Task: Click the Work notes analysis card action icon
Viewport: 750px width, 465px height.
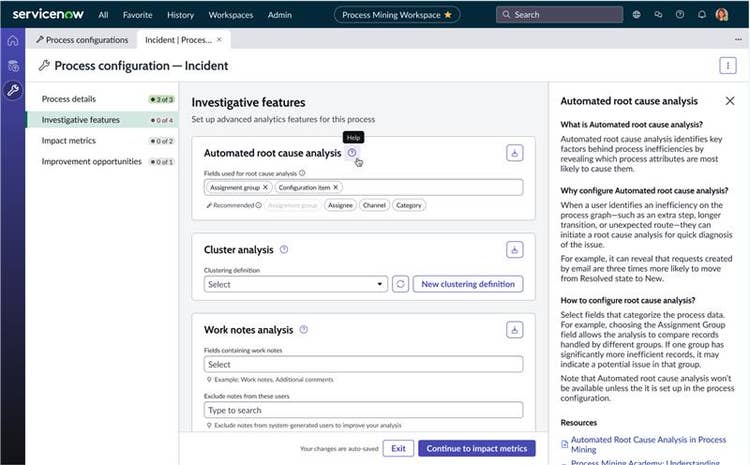Action: (x=515, y=330)
